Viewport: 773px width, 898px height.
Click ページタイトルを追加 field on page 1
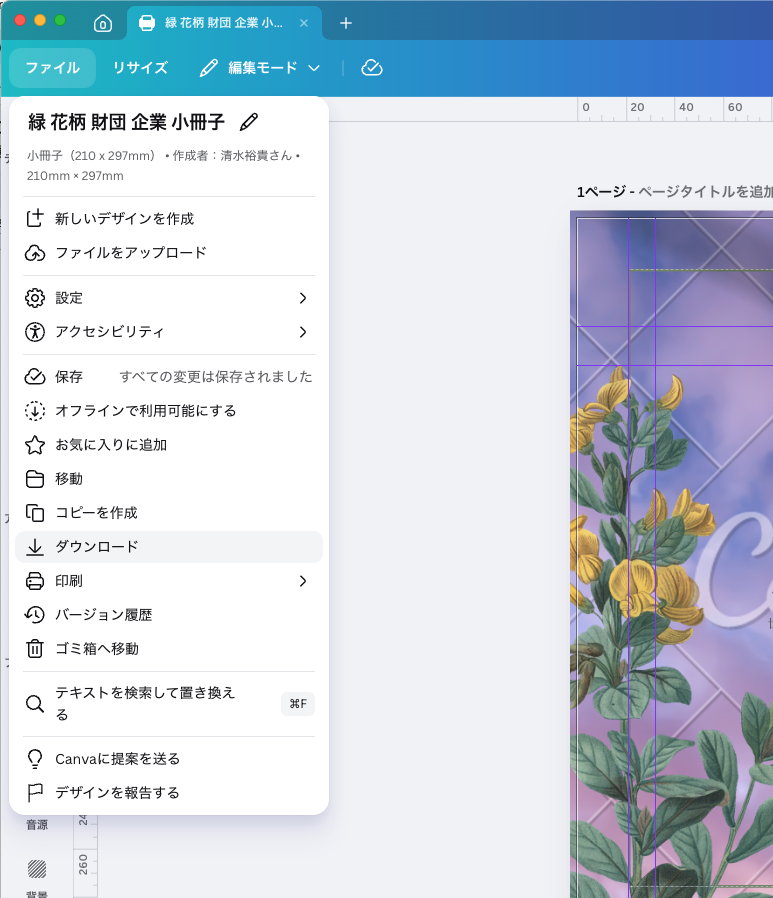point(705,192)
